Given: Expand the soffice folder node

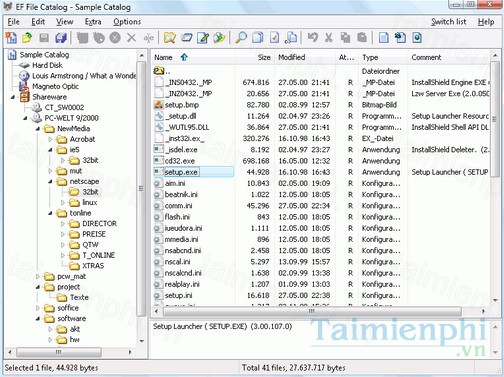Looking at the screenshot, I should click(38, 308).
